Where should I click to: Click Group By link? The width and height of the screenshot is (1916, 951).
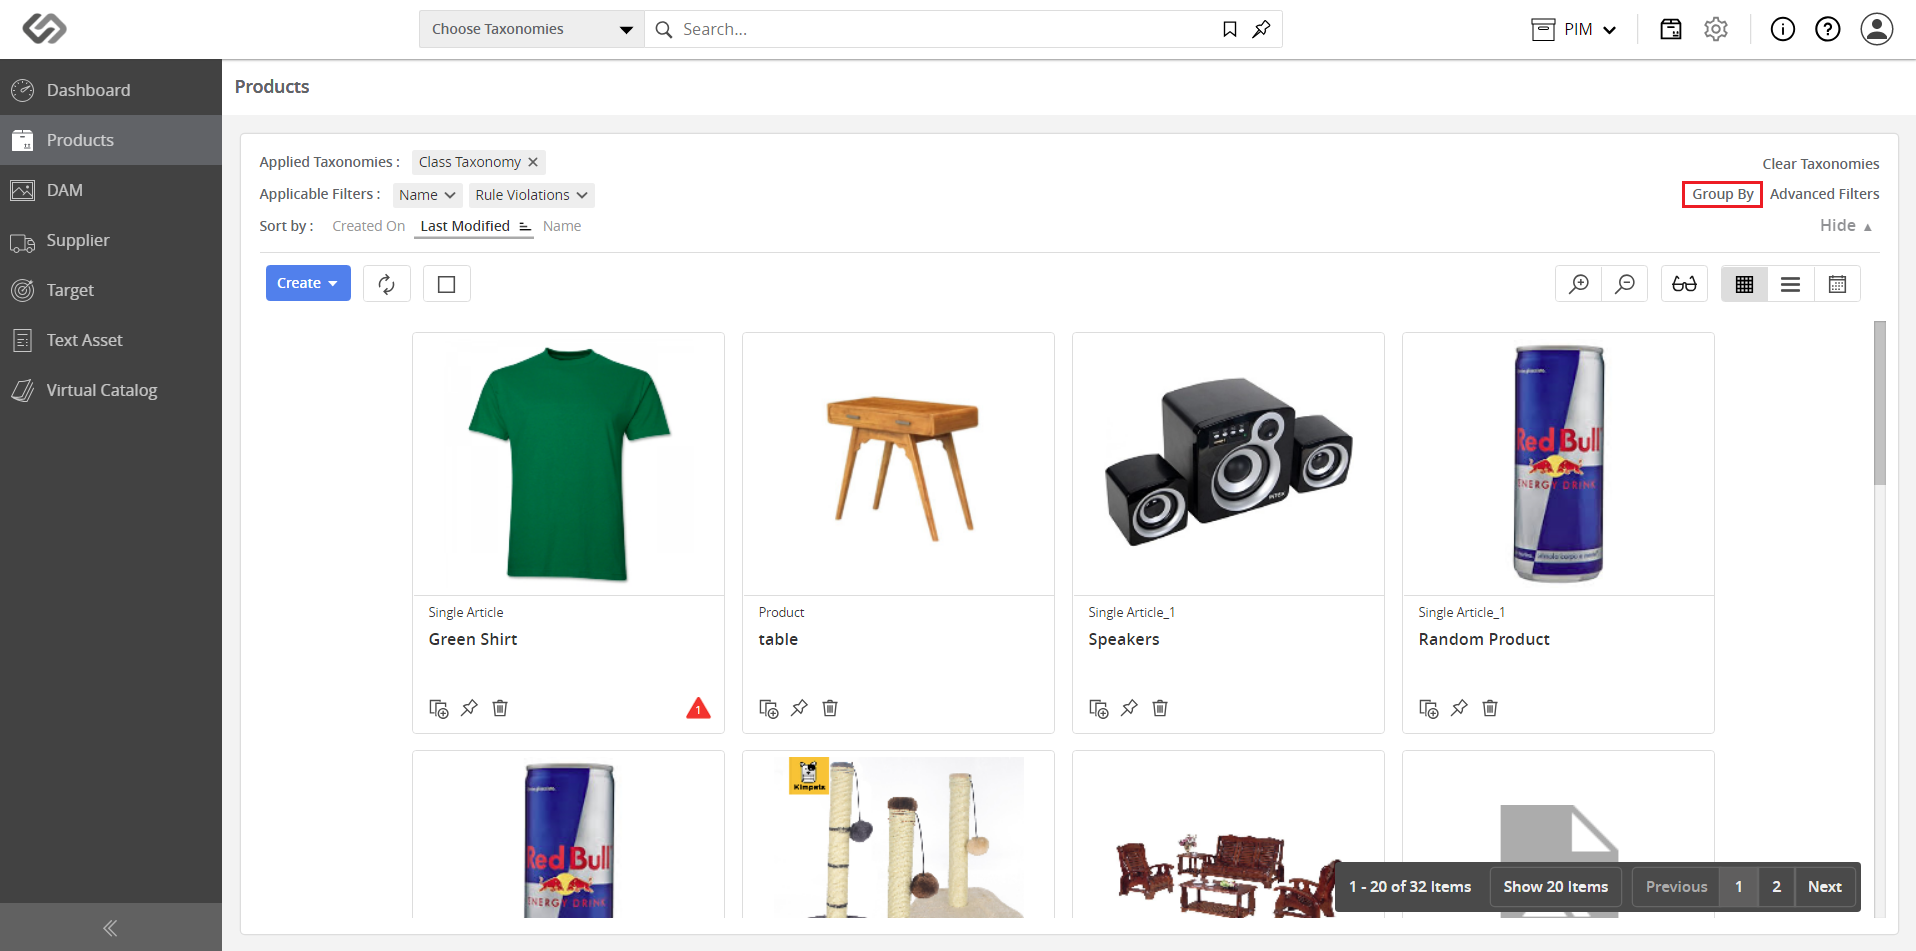[x=1722, y=194]
